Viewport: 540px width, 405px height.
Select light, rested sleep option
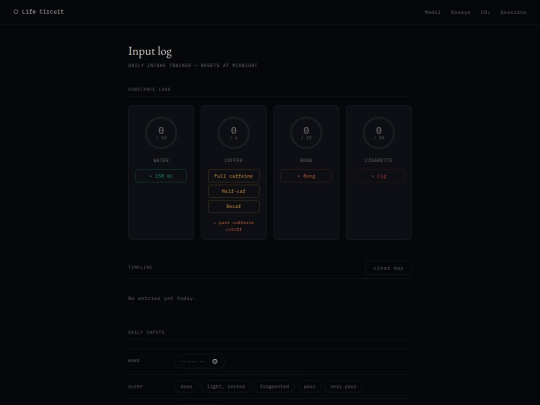point(226,386)
